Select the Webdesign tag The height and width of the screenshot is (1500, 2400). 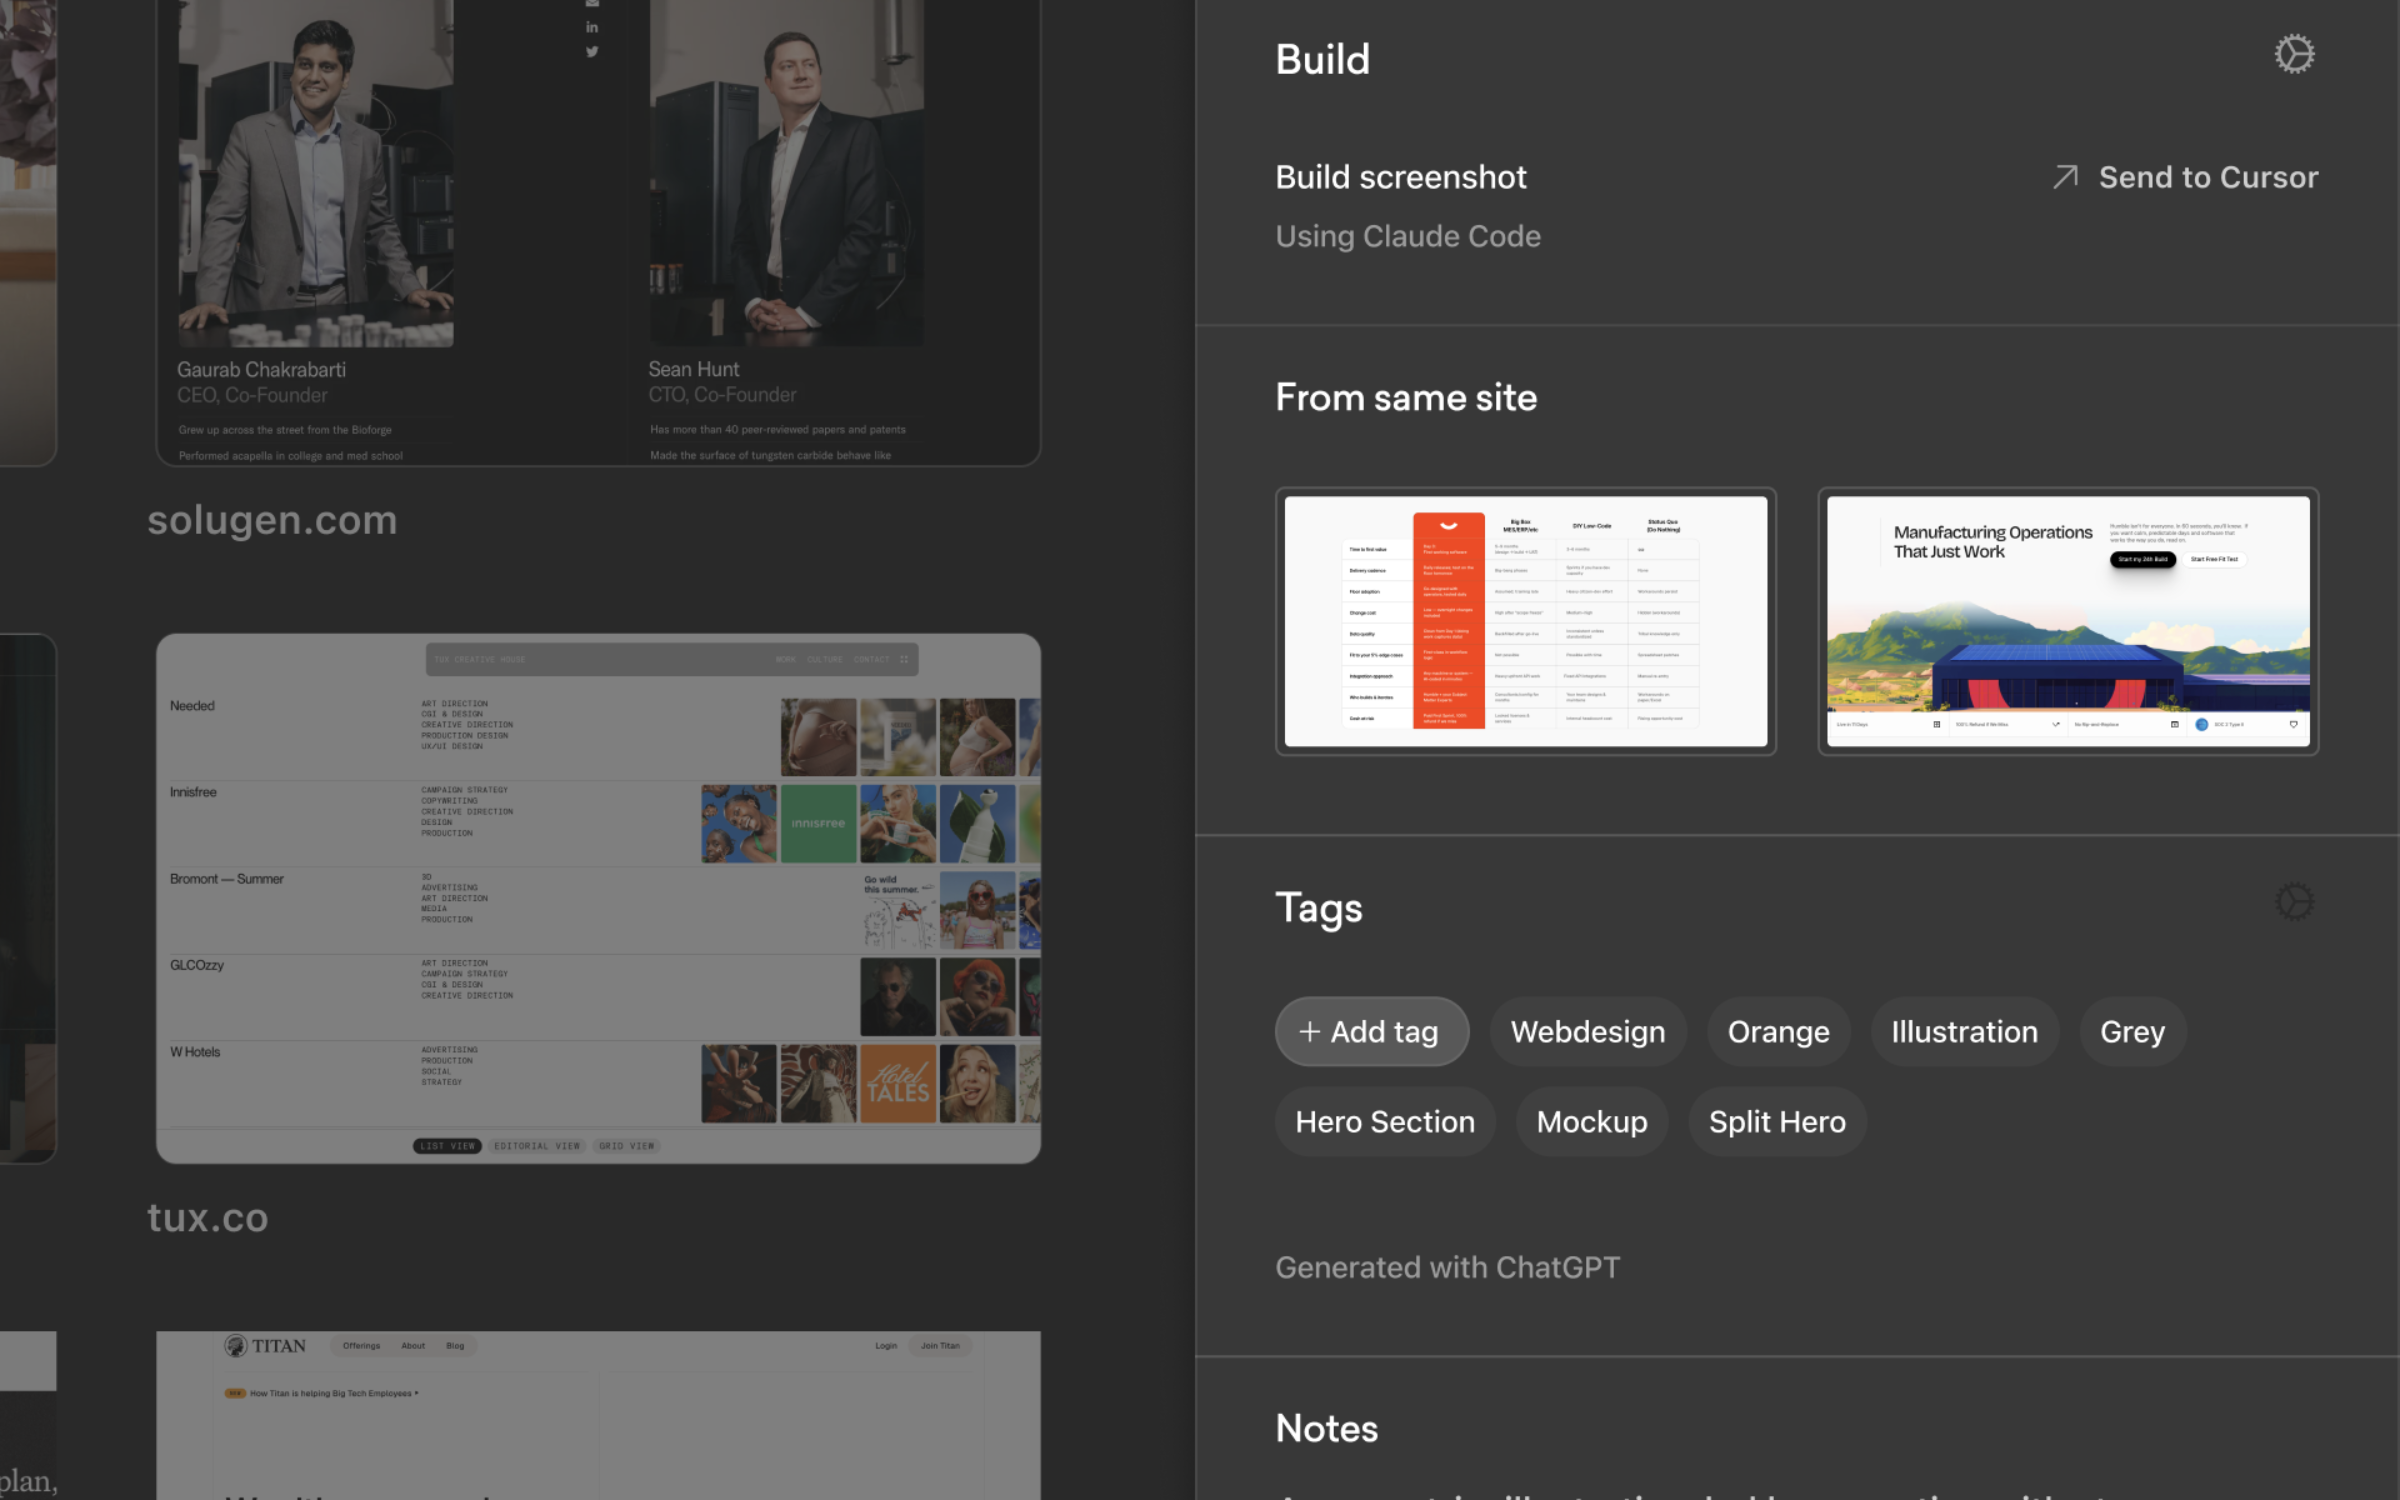coord(1588,1031)
